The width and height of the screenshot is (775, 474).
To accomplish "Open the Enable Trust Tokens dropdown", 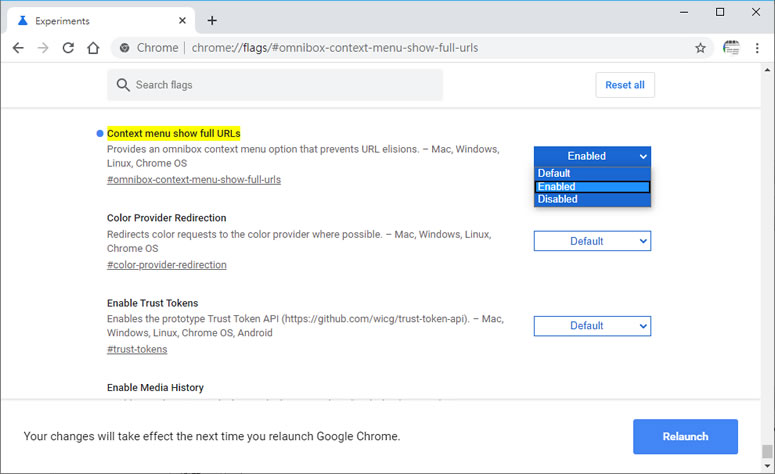I will click(x=592, y=326).
